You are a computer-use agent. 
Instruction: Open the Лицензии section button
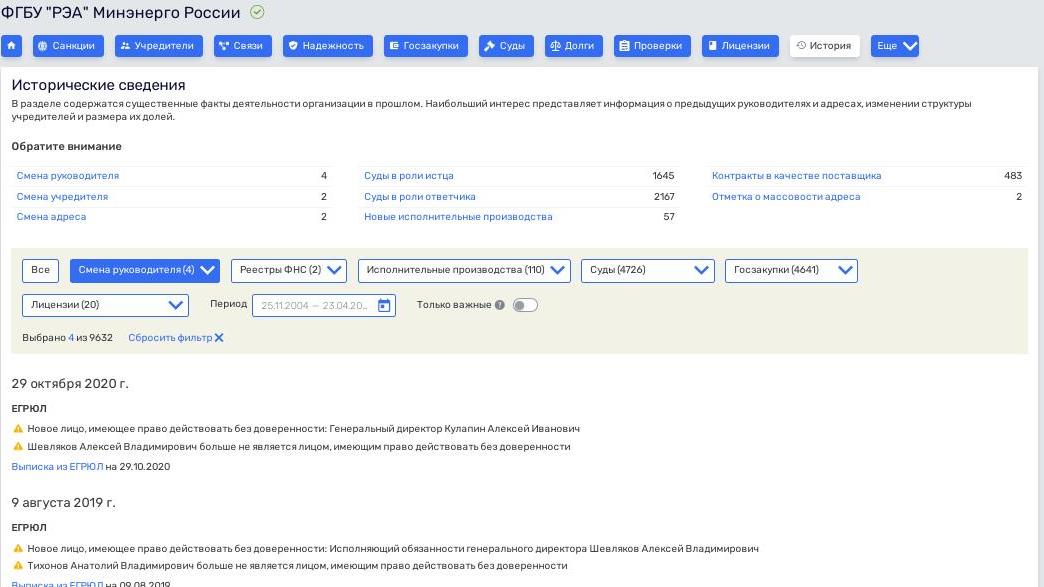point(739,46)
